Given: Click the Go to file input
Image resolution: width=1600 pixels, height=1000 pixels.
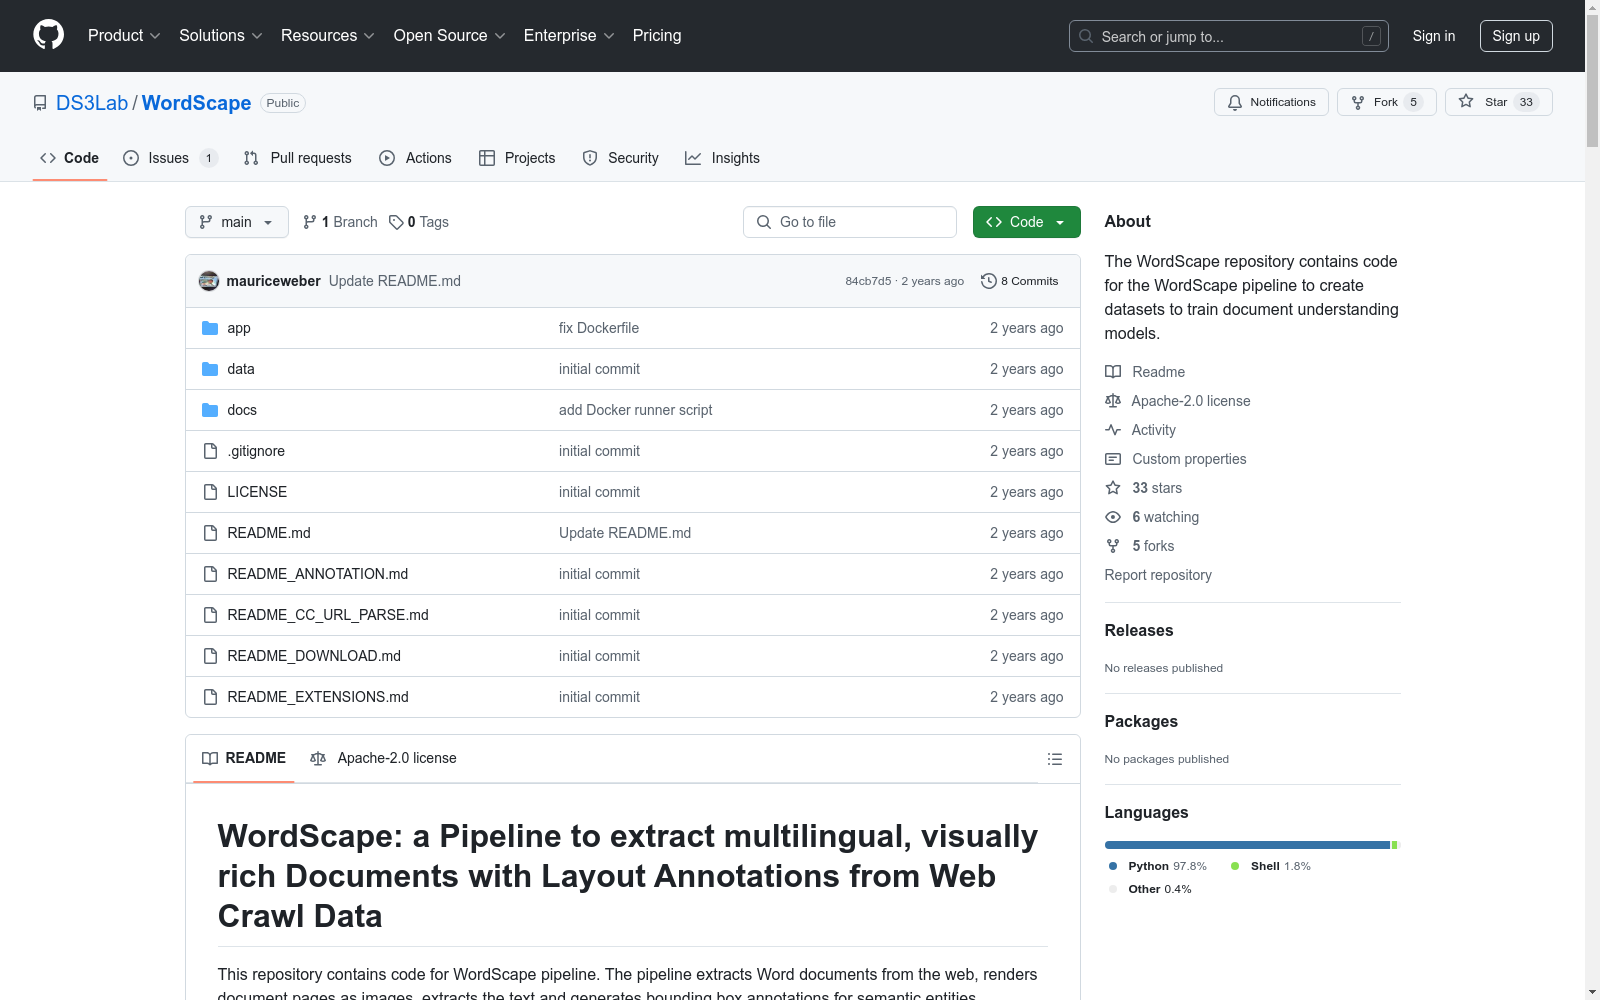Looking at the screenshot, I should pyautogui.click(x=850, y=222).
